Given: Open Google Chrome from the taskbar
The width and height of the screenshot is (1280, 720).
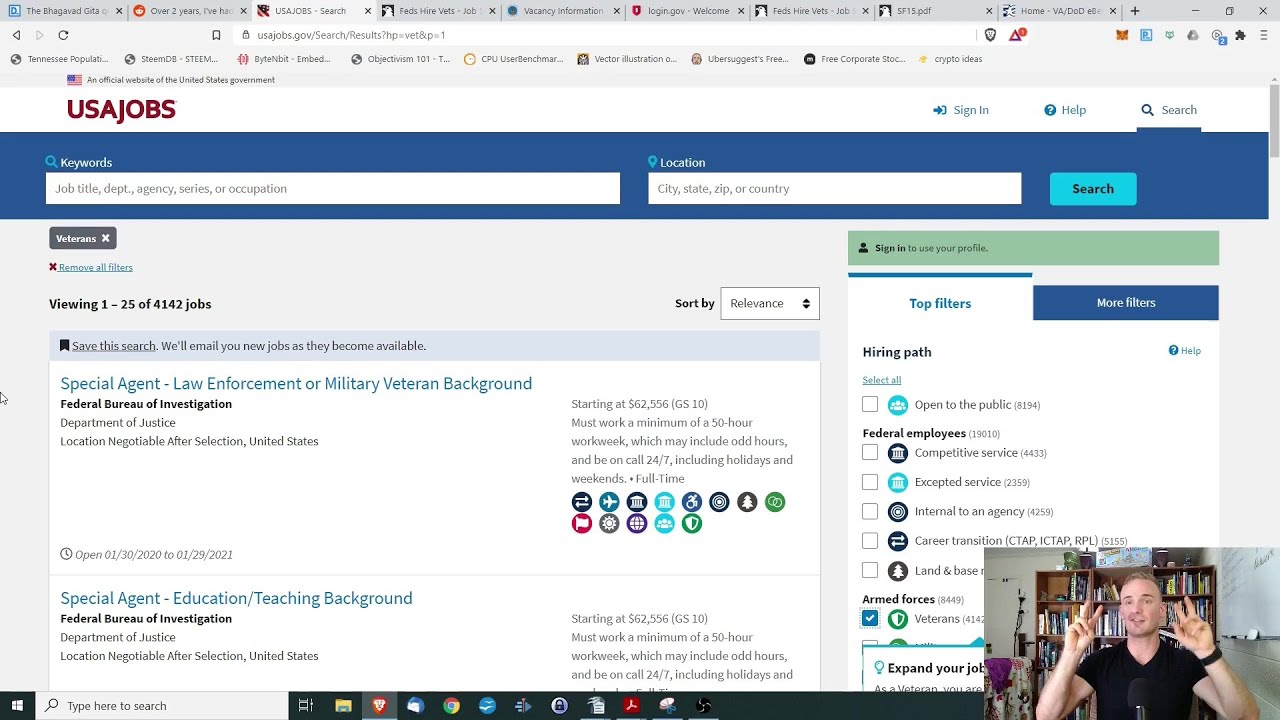Looking at the screenshot, I should tap(451, 706).
